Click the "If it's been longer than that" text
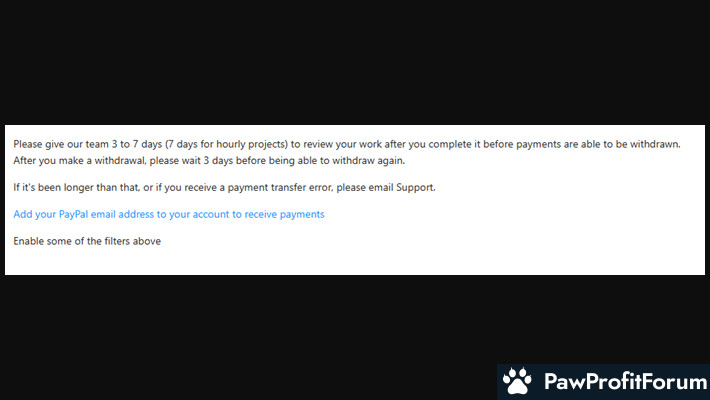The width and height of the screenshot is (710, 400). (x=77, y=188)
